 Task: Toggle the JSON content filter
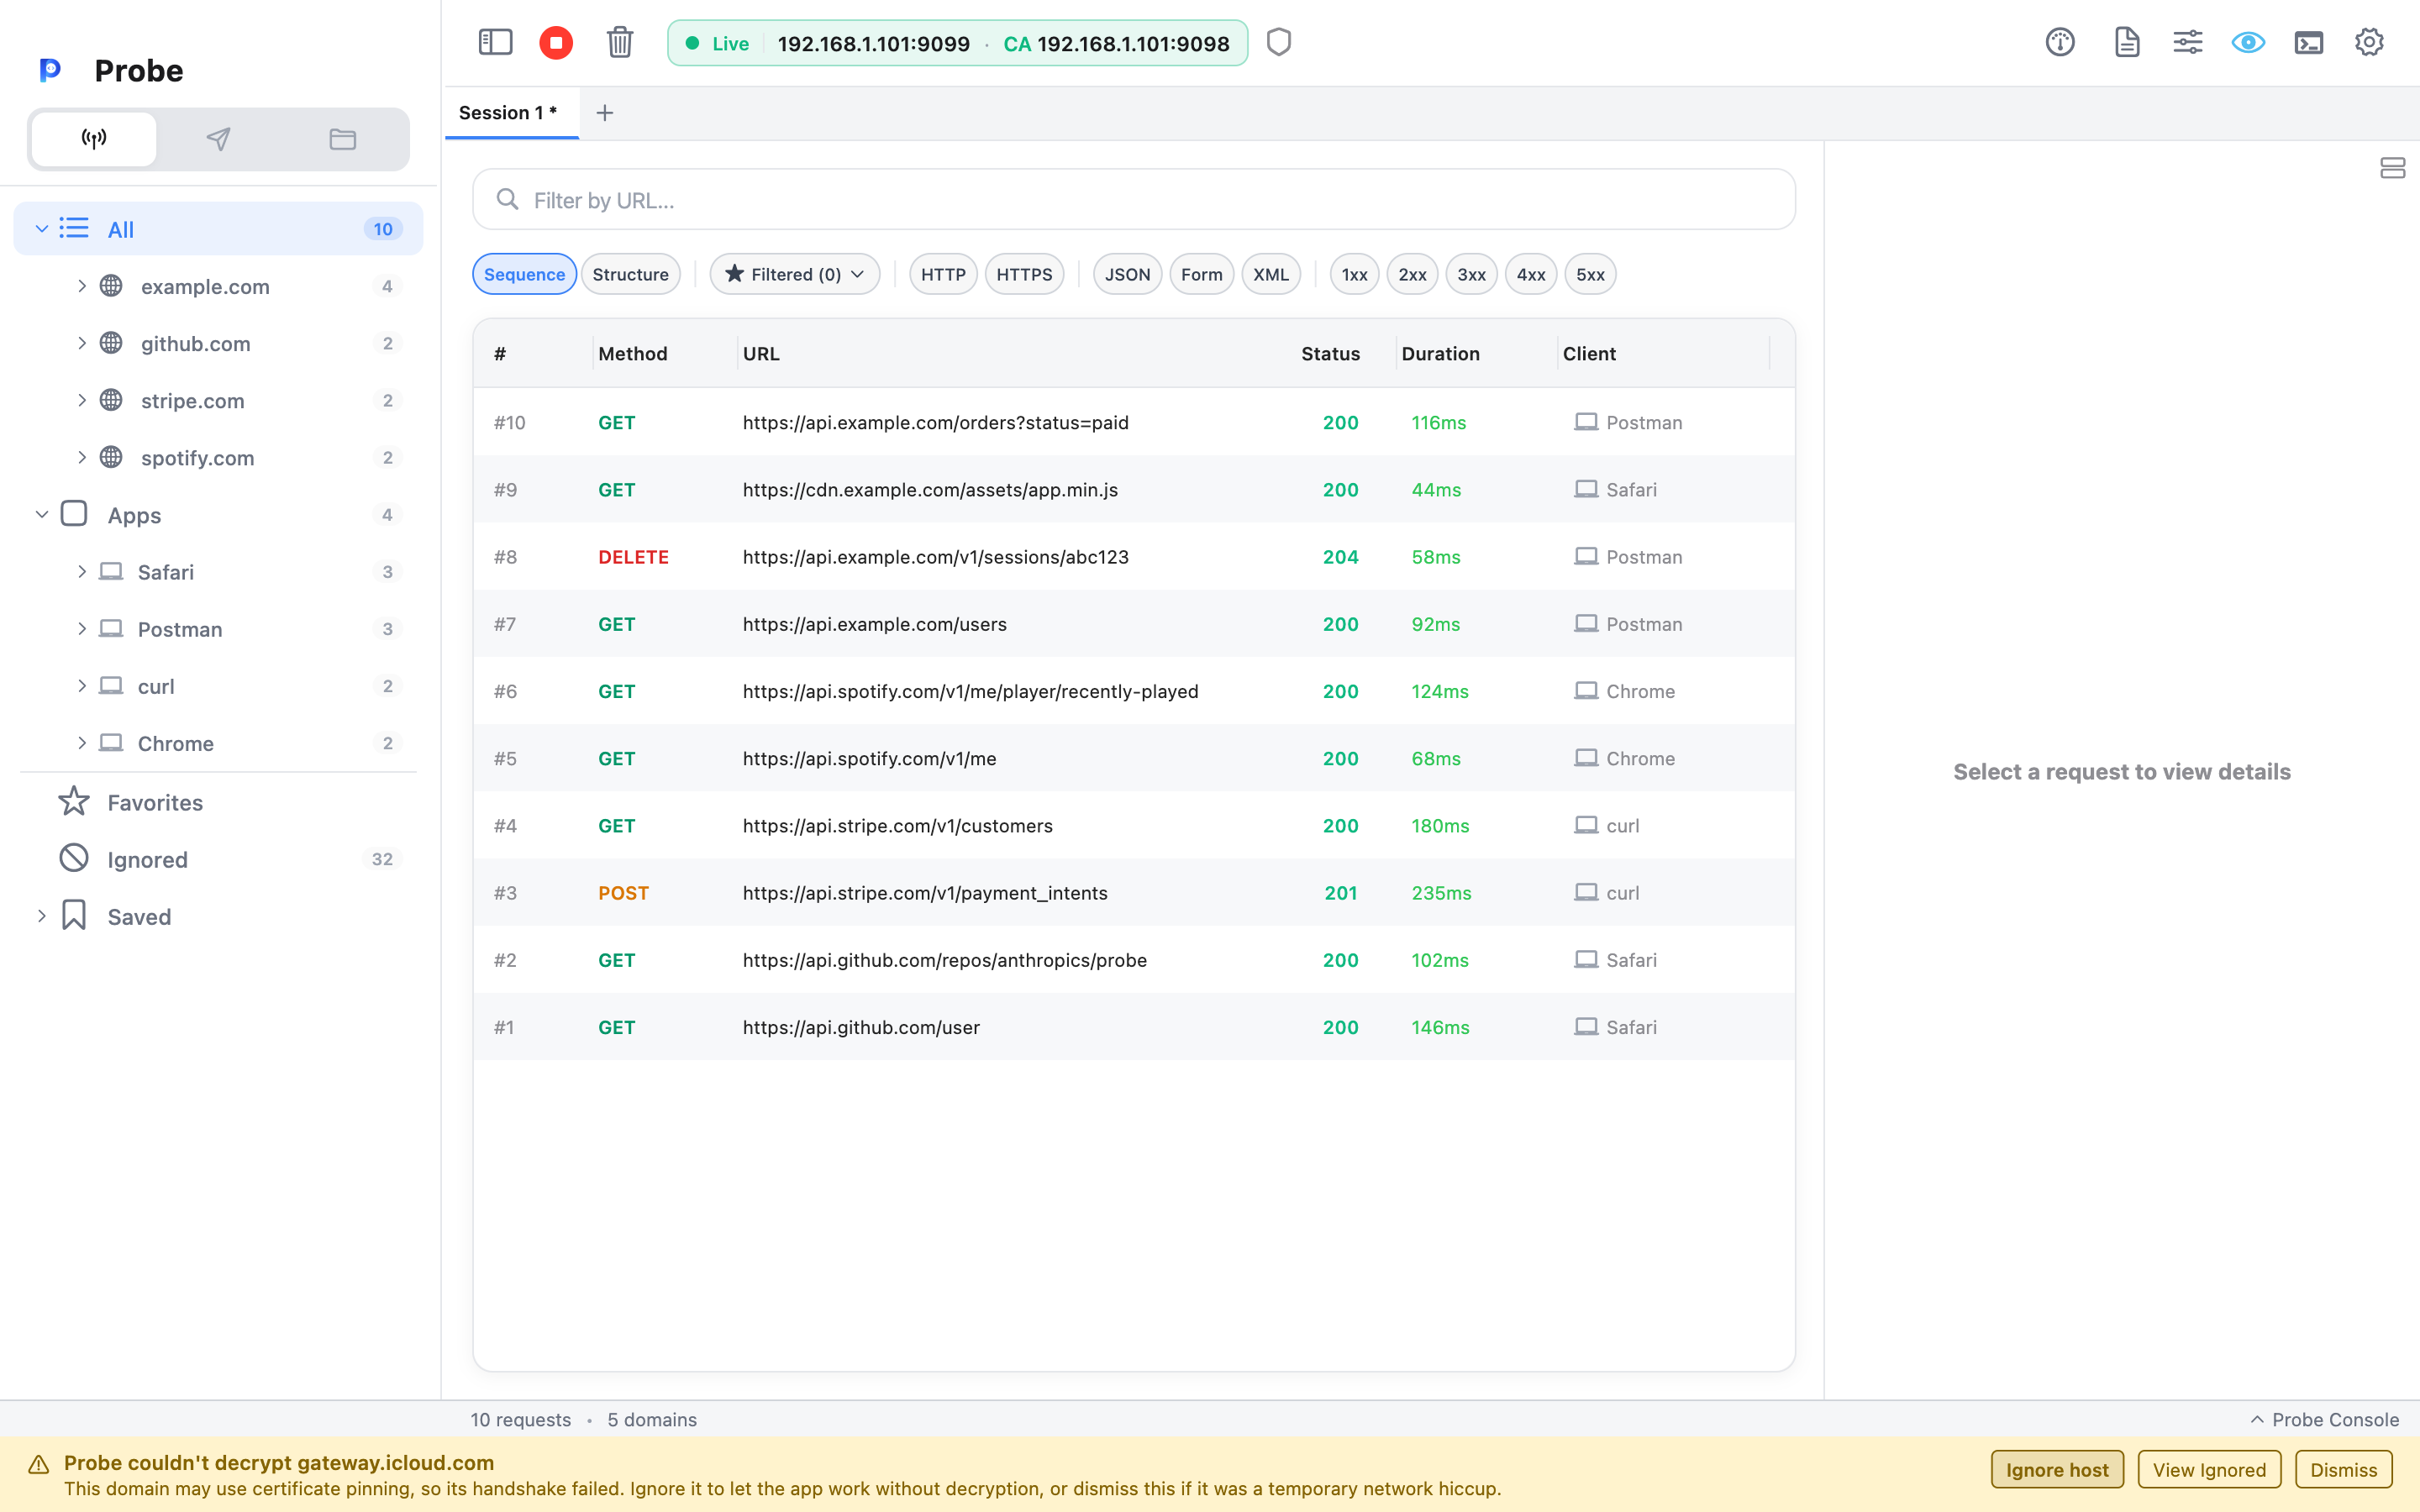pos(1127,274)
